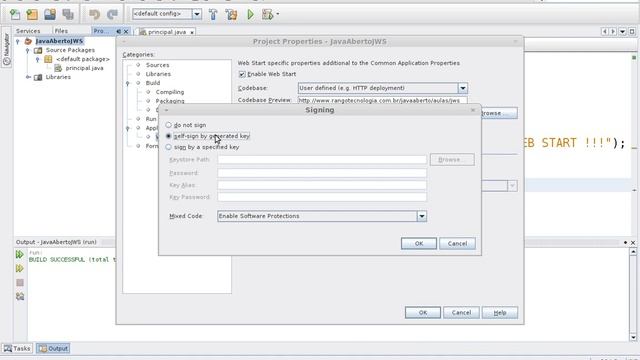Click the Redo toolbar icon

pos(112,14)
